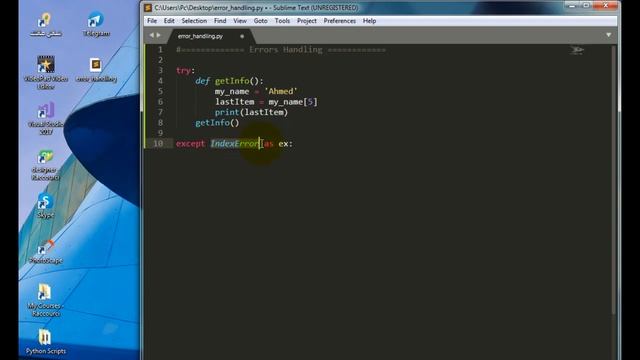This screenshot has height=360, width=640.
Task: Open the Goto menu
Action: point(260,21)
